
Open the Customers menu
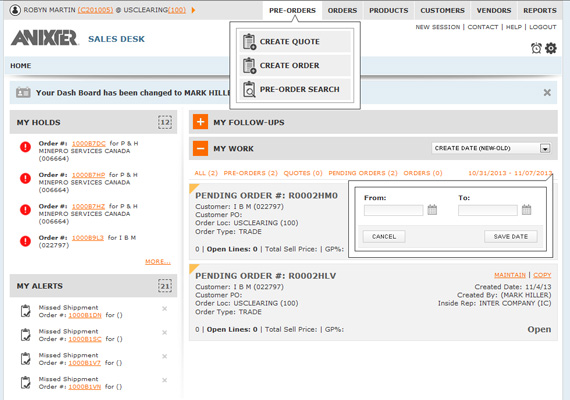coord(442,11)
